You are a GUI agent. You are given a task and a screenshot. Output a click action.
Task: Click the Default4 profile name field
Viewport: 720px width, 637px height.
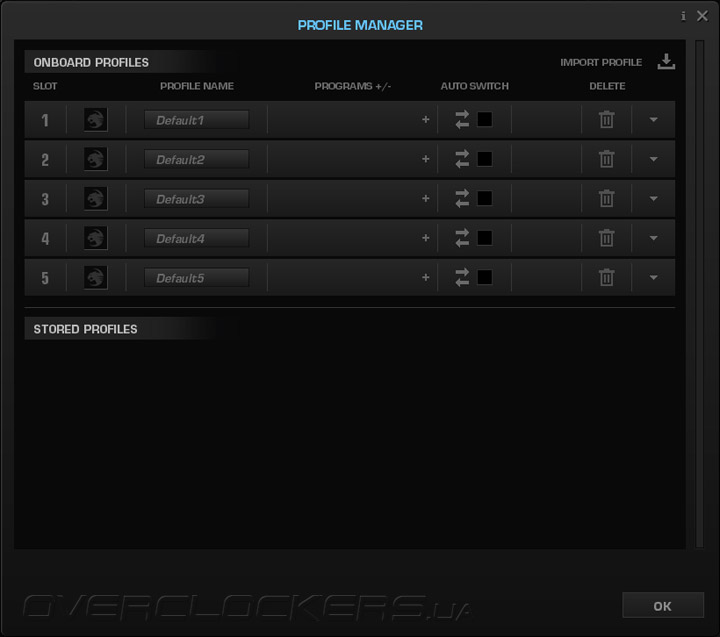click(197, 238)
